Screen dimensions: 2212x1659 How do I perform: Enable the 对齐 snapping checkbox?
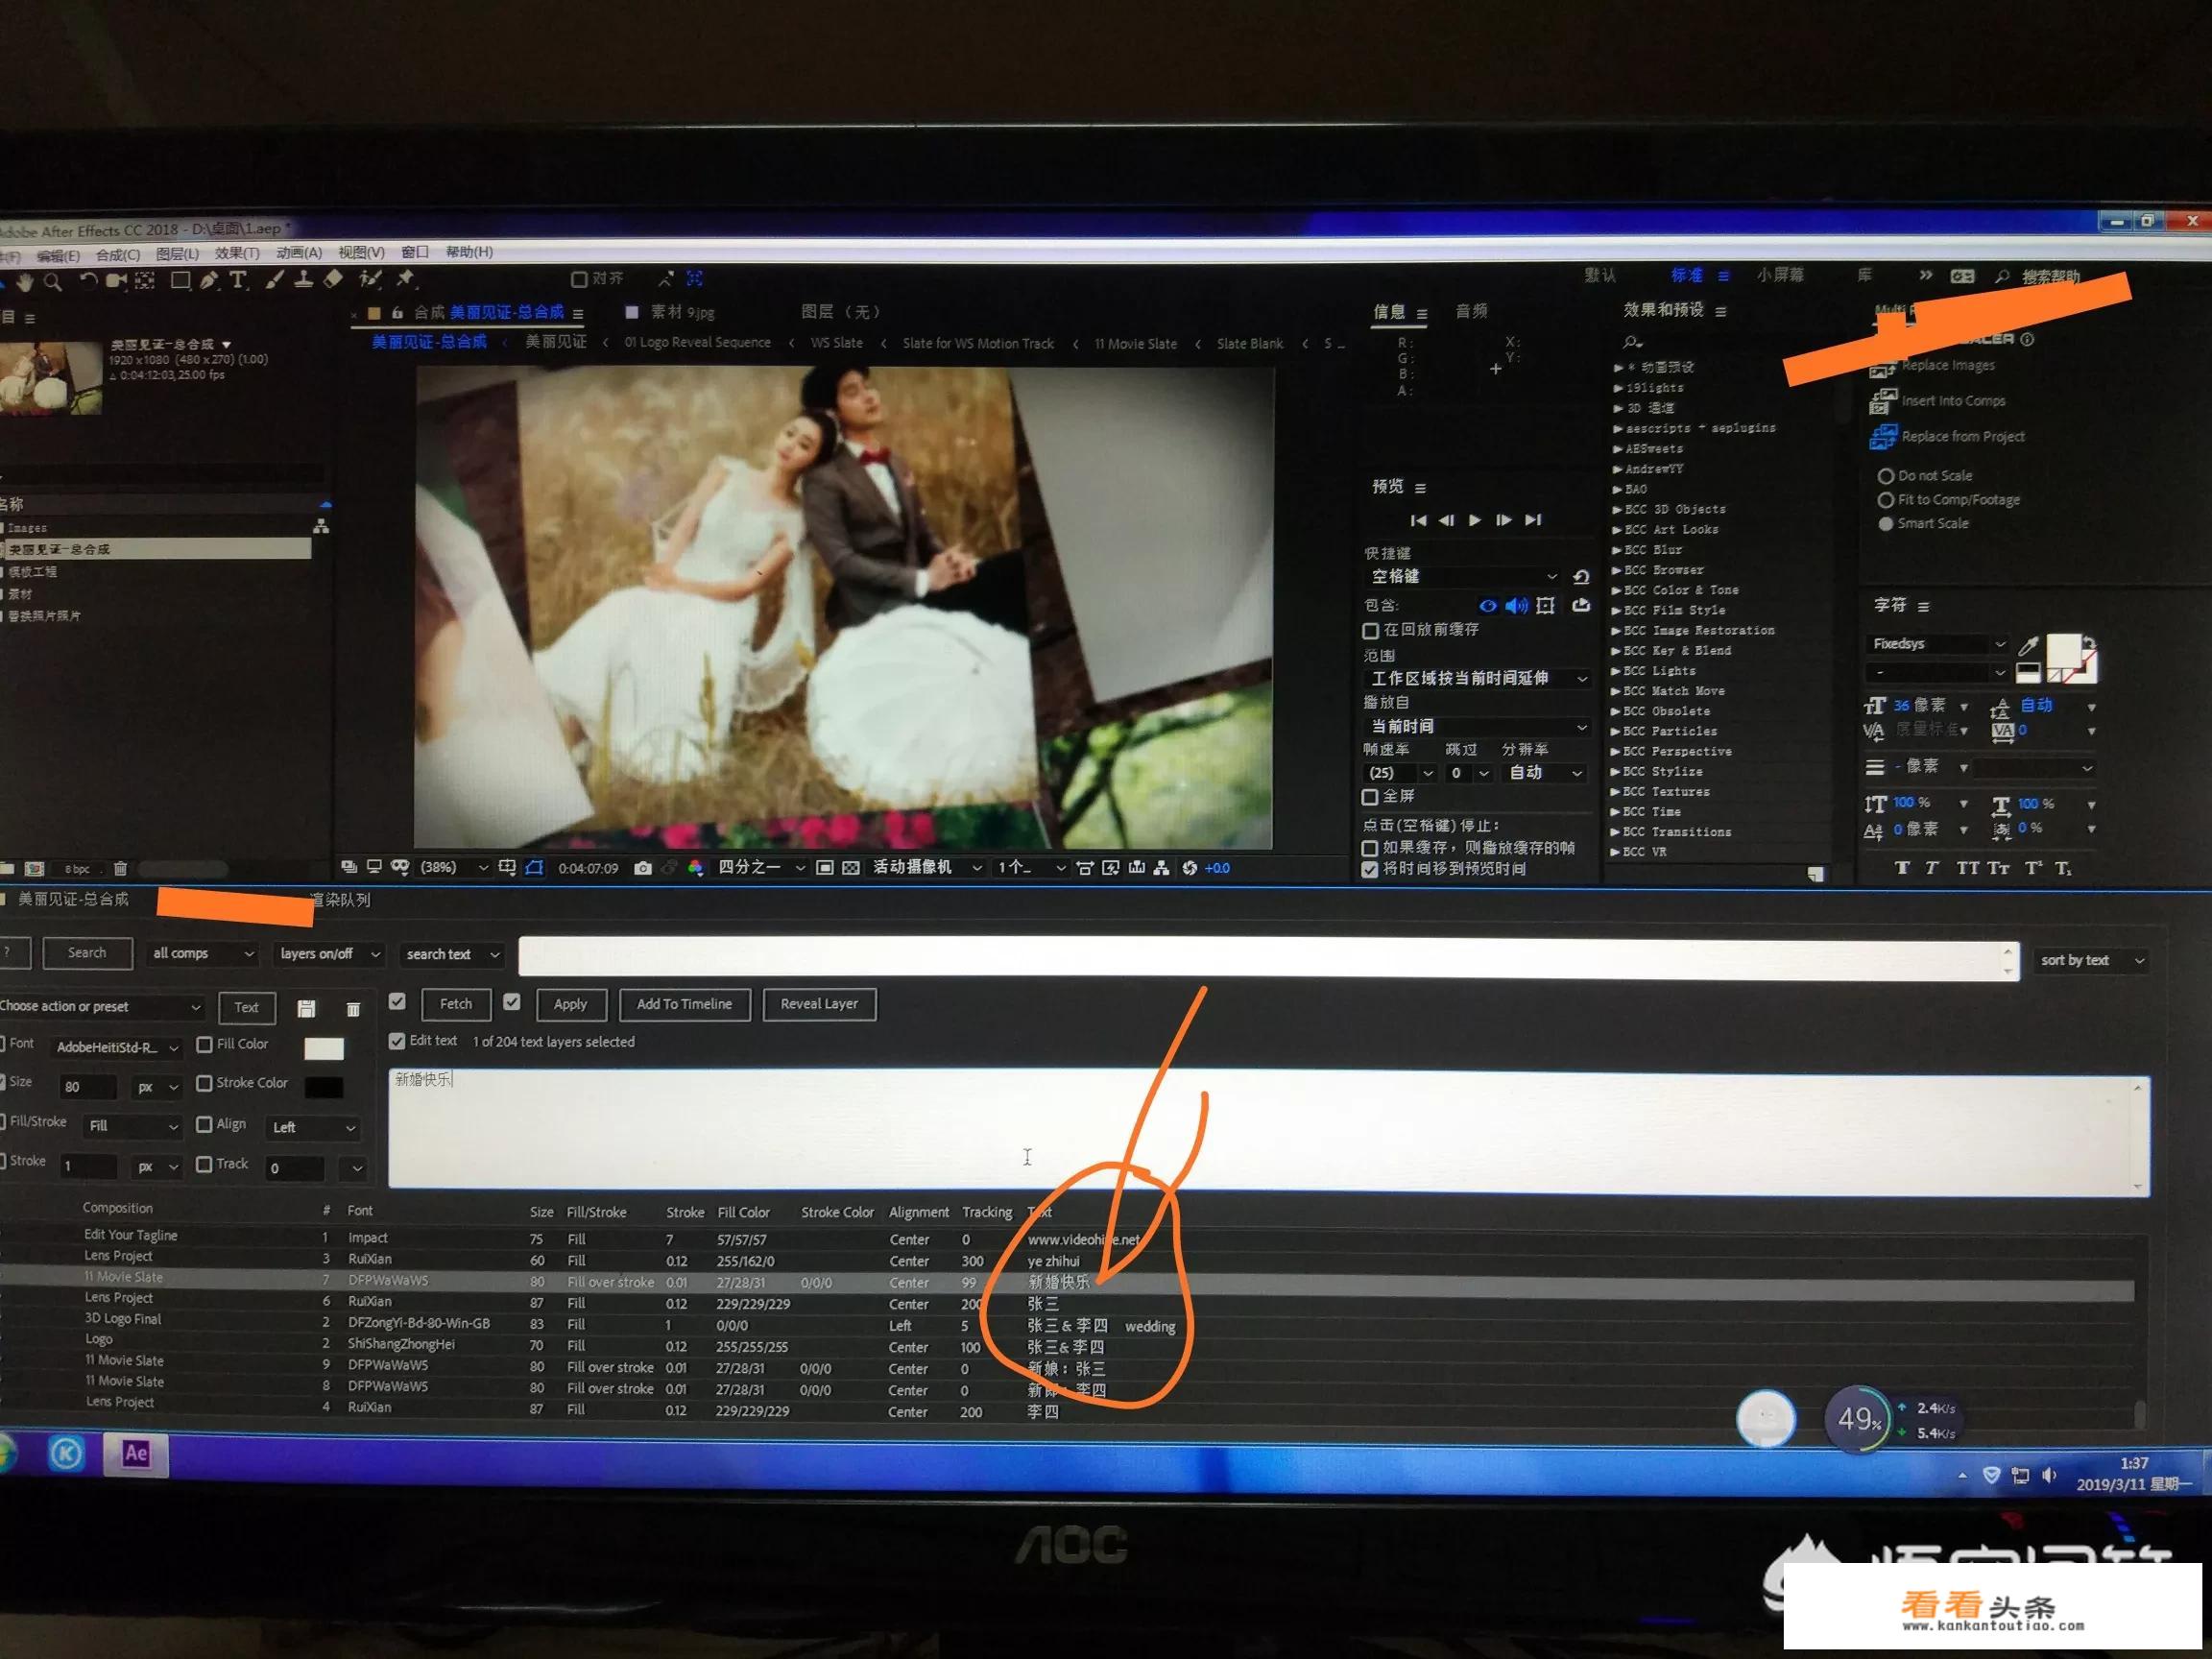[x=579, y=279]
